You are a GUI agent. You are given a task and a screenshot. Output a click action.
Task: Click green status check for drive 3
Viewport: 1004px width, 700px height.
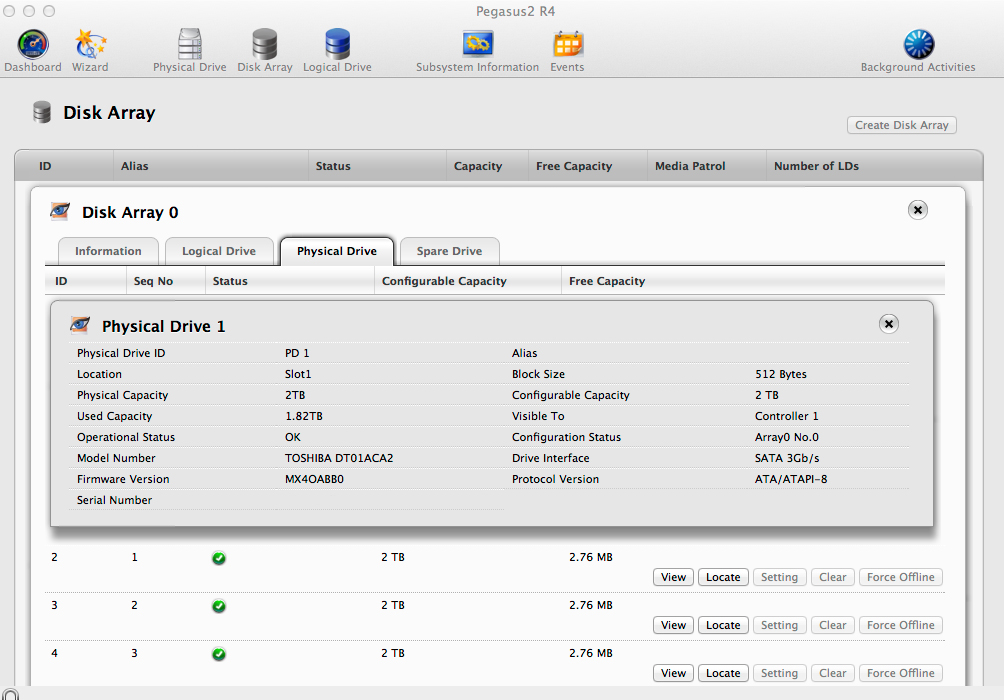pos(219,606)
